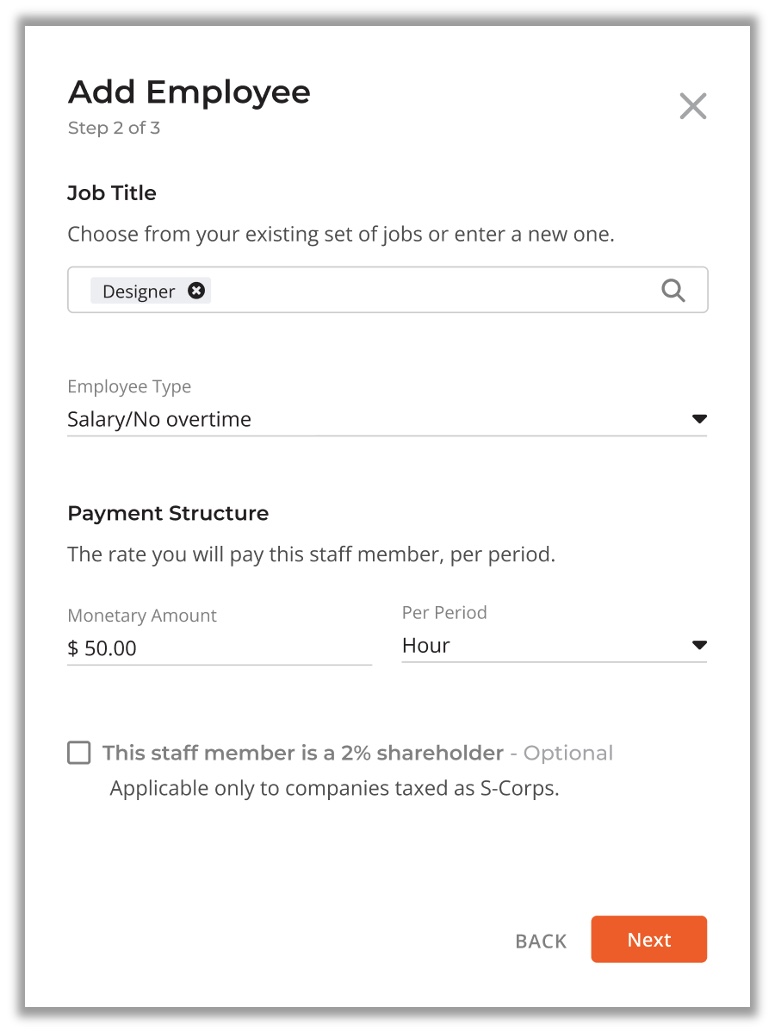Open the Salary/No overtime selection
This screenshot has width=774, height=1032.
pyautogui.click(x=387, y=419)
